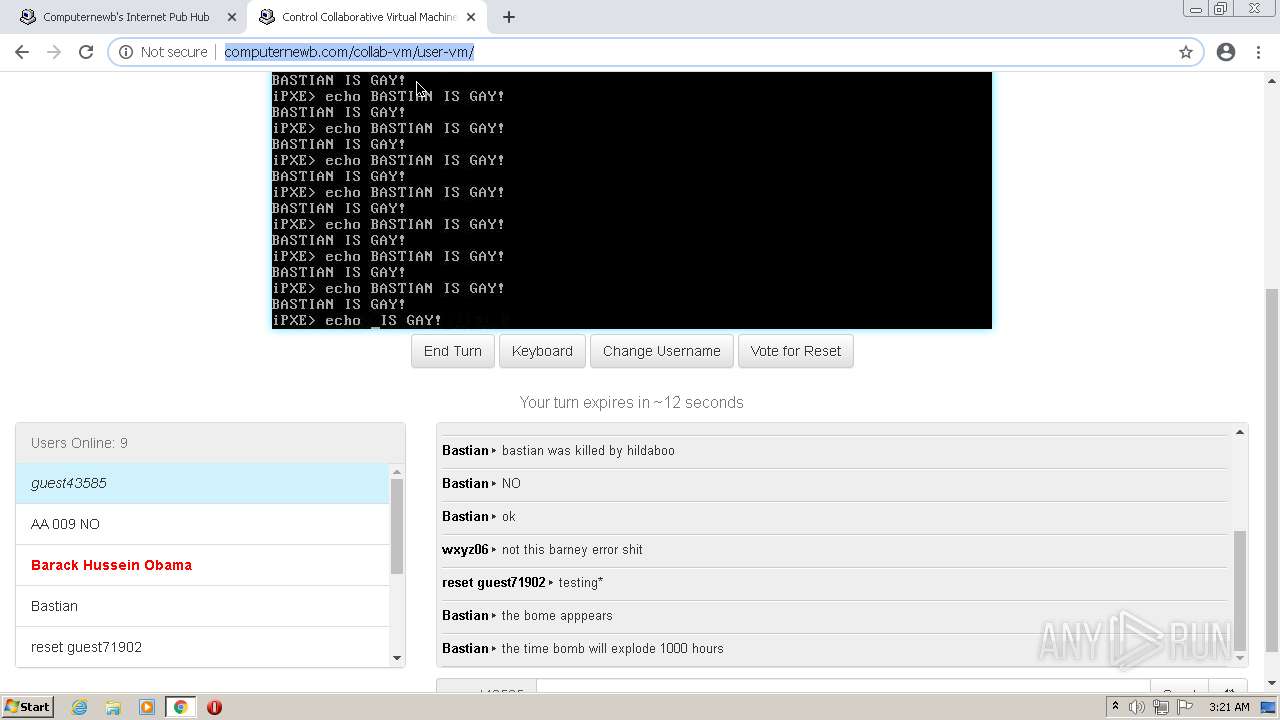Click the chat panel scrollbar thumb
Image resolution: width=1280 pixels, height=720 pixels.
[x=1240, y=590]
